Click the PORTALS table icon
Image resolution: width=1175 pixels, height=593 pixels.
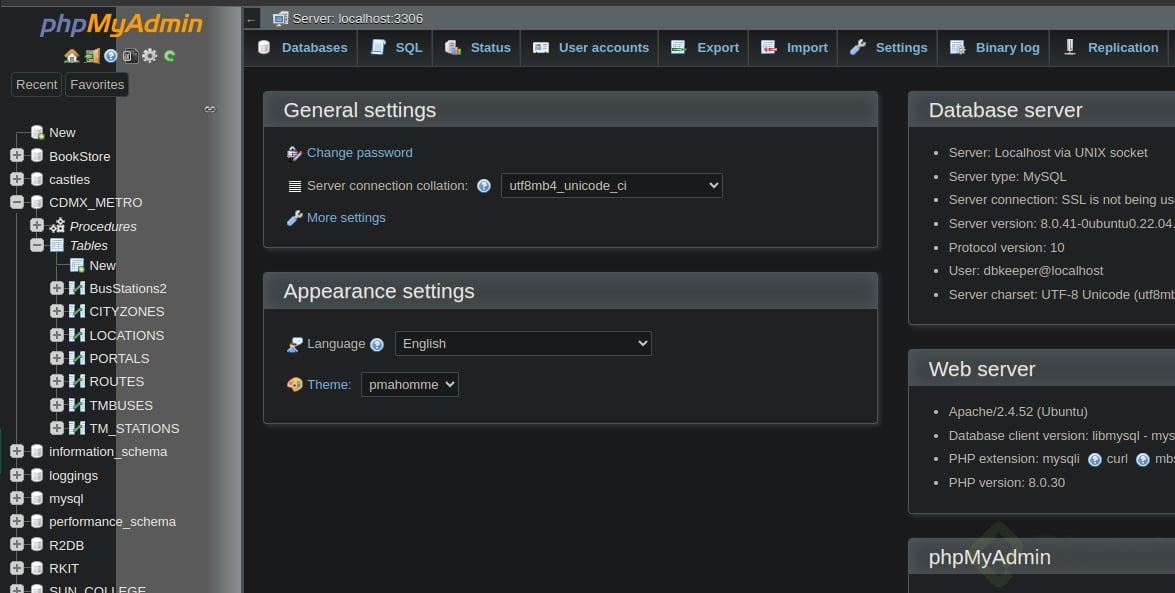pos(76,358)
